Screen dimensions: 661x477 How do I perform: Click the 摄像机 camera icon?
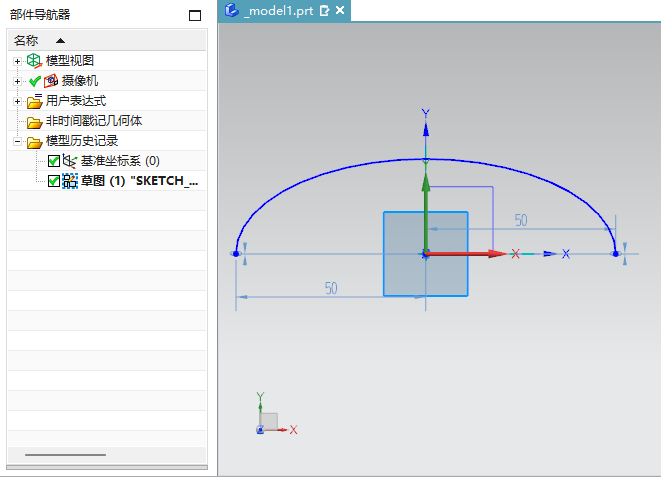coord(51,80)
